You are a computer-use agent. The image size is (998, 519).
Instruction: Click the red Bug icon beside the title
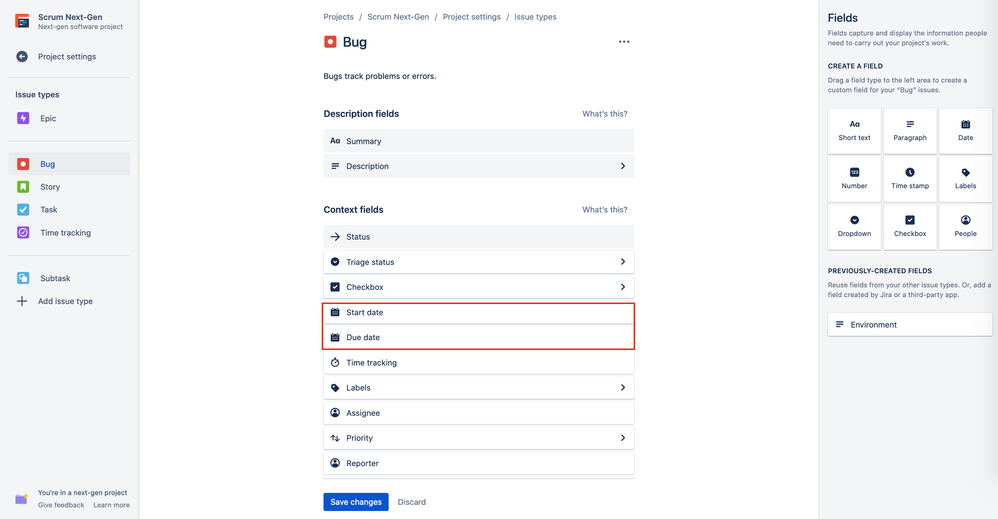(330, 42)
